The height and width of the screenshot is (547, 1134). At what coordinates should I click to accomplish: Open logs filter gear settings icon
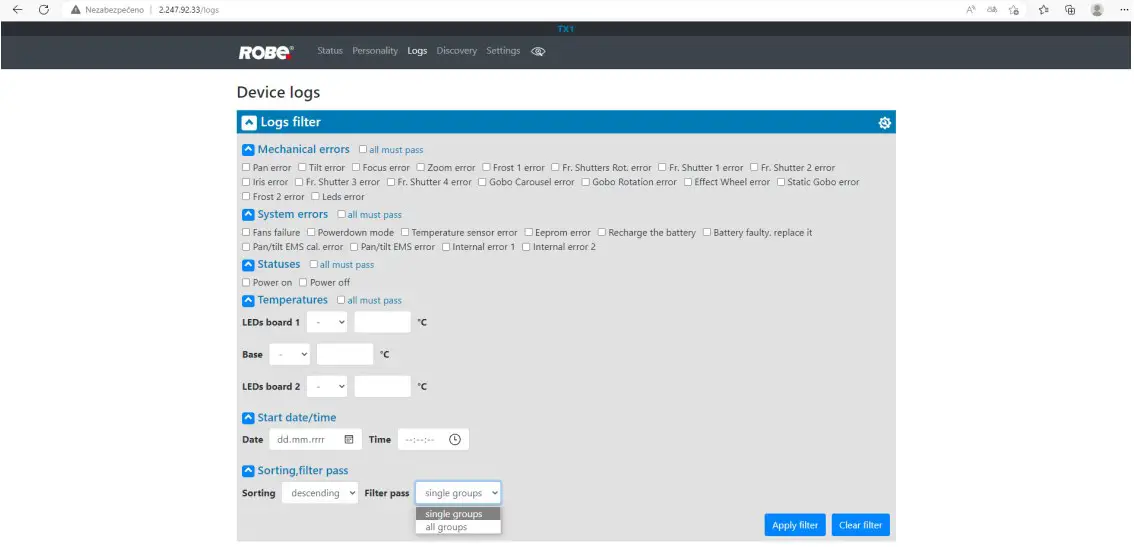click(884, 123)
